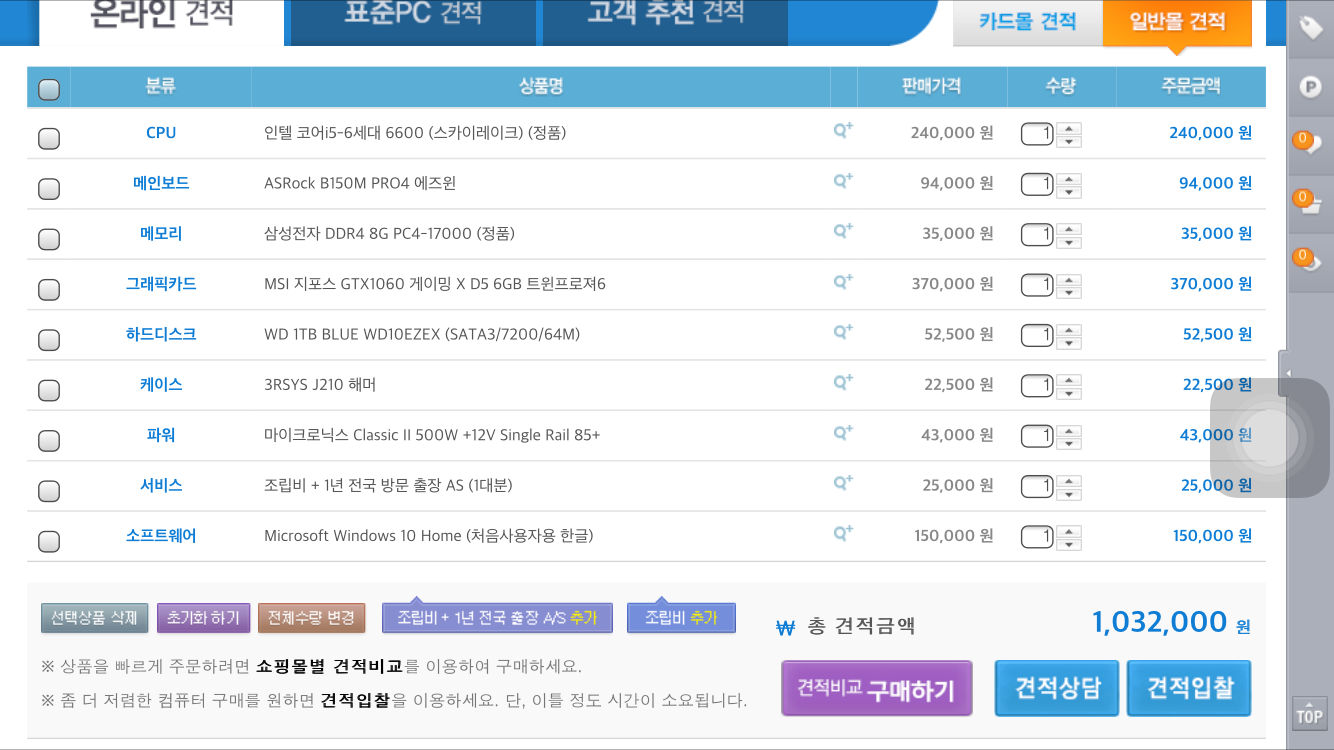Open the CPU category link
The height and width of the screenshot is (750, 1334).
pos(161,133)
